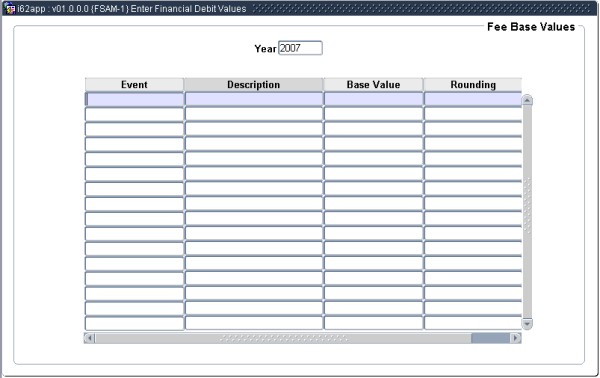Click the first row Event field
Image resolution: width=600 pixels, height=378 pixels.
click(x=134, y=99)
